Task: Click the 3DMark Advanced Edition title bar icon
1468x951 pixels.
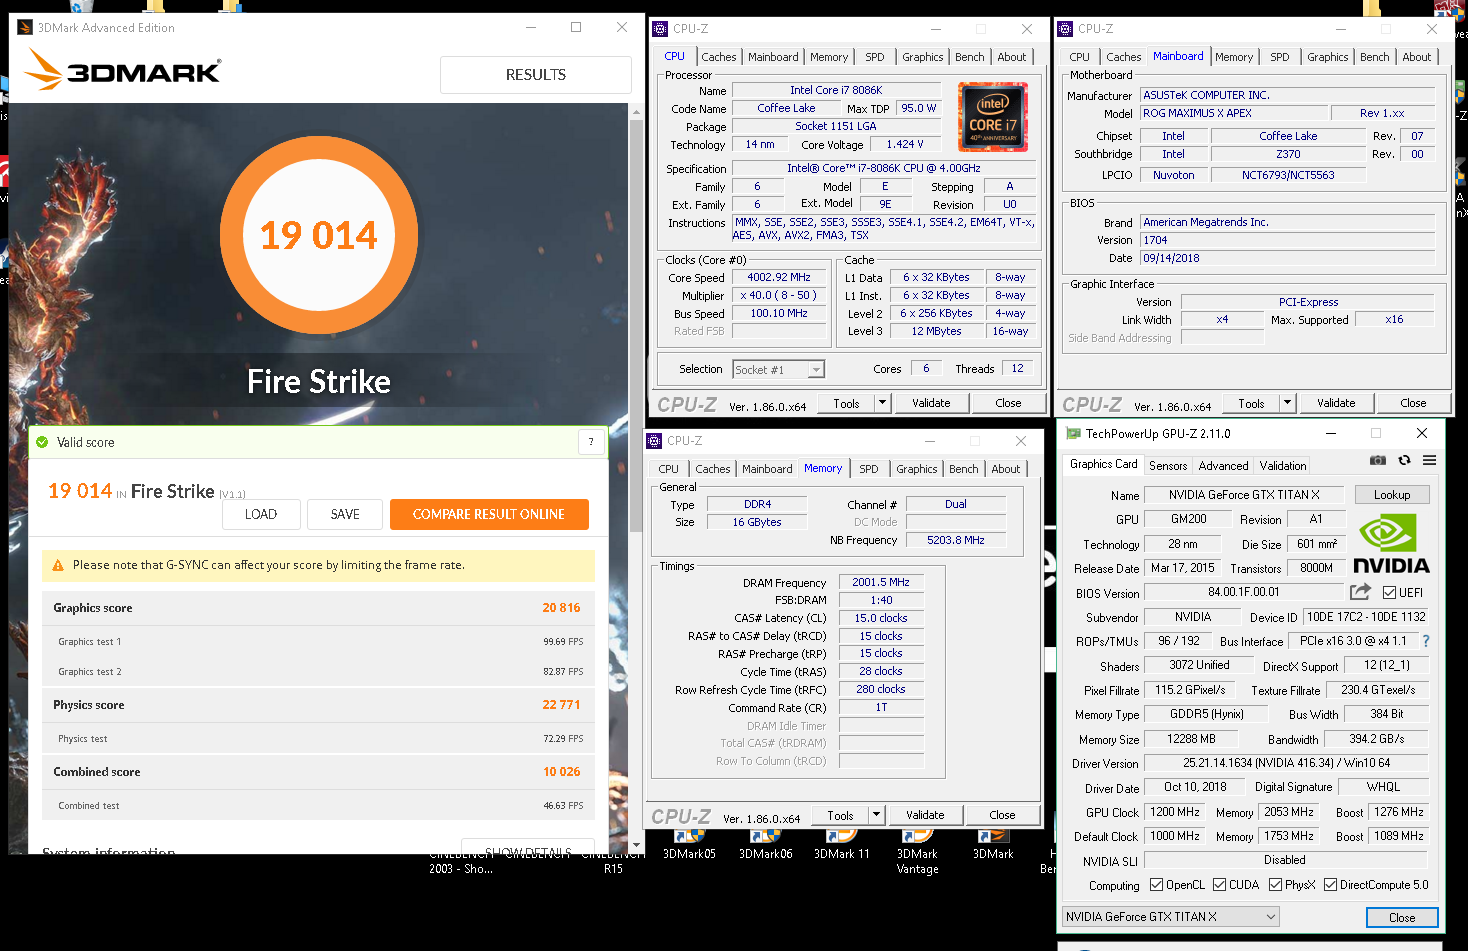Action: click(x=25, y=27)
